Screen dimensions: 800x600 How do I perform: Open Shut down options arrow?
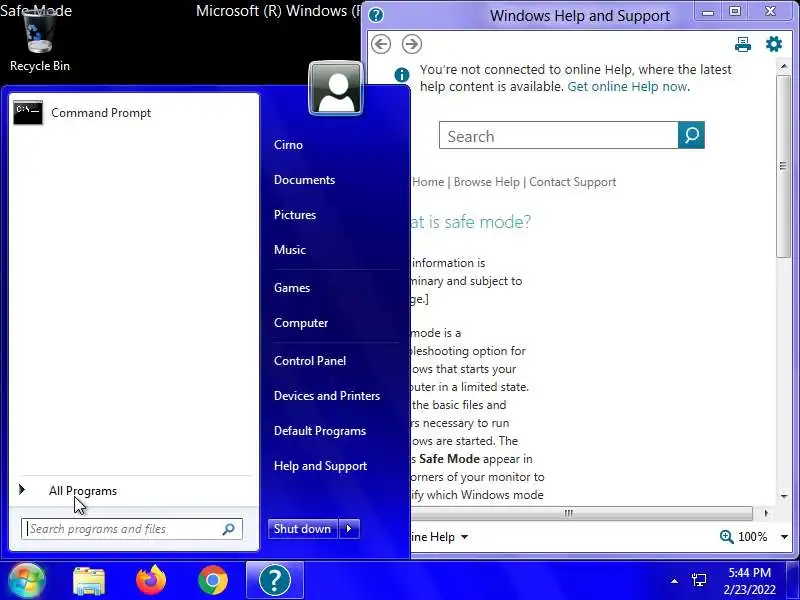pos(349,529)
